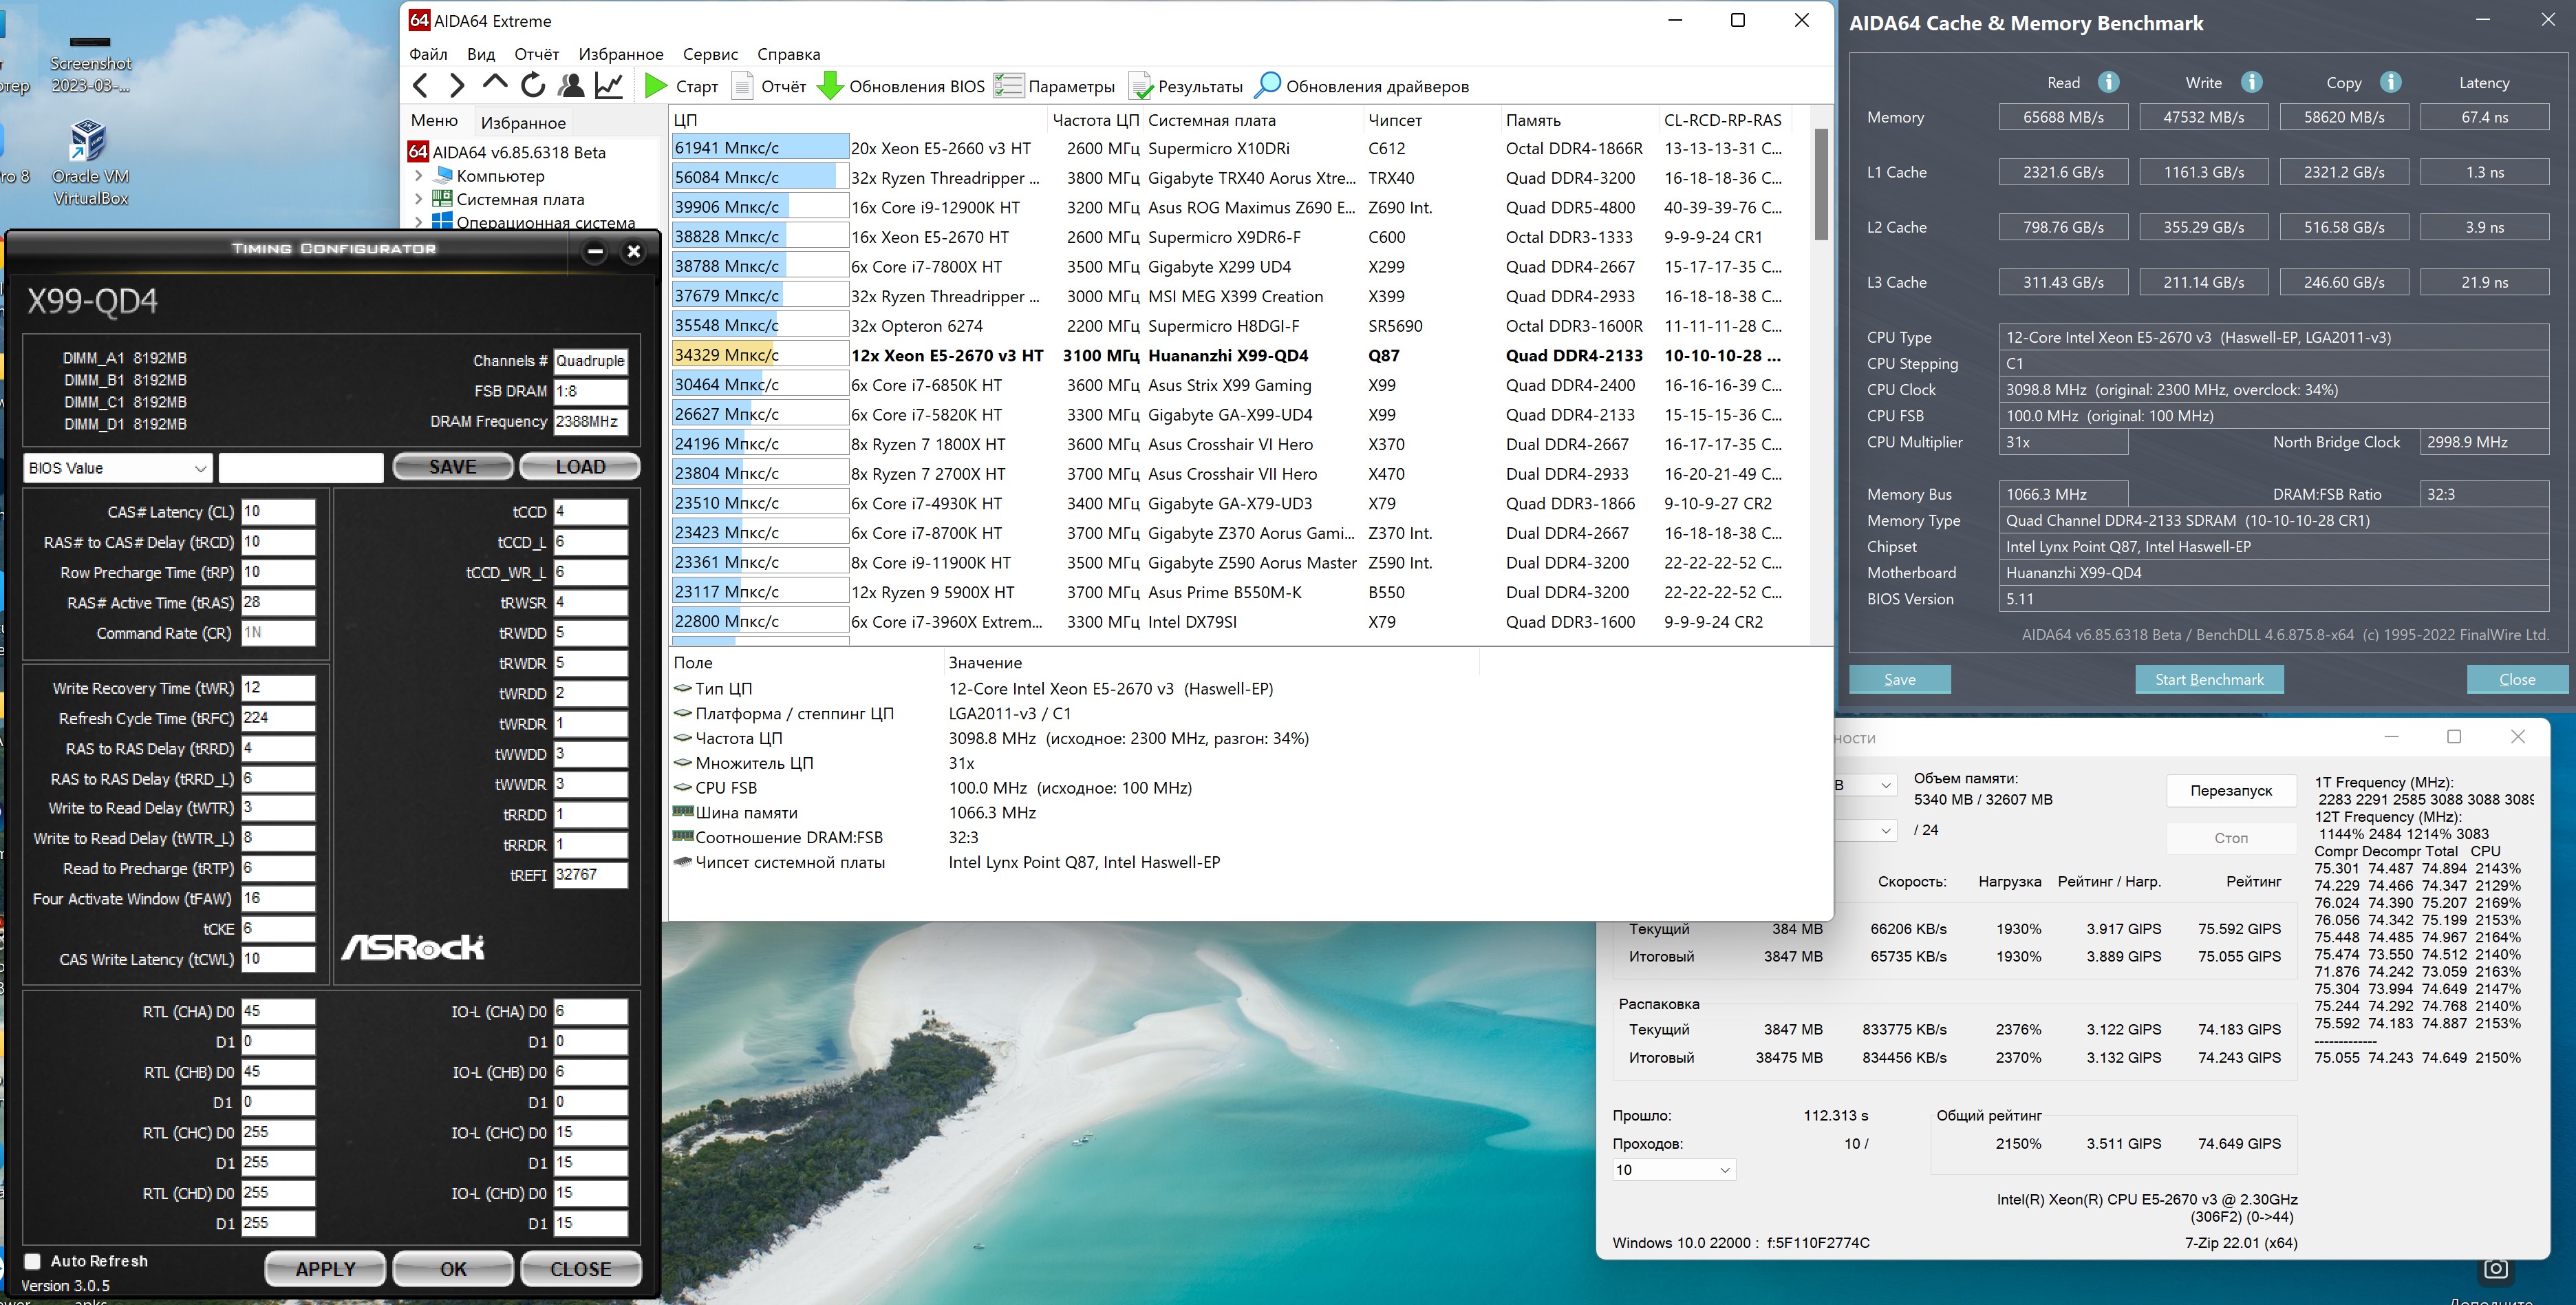The width and height of the screenshot is (2576, 1305).
Task: Click the APPLY button in Timing Configurator
Action: (325, 1269)
